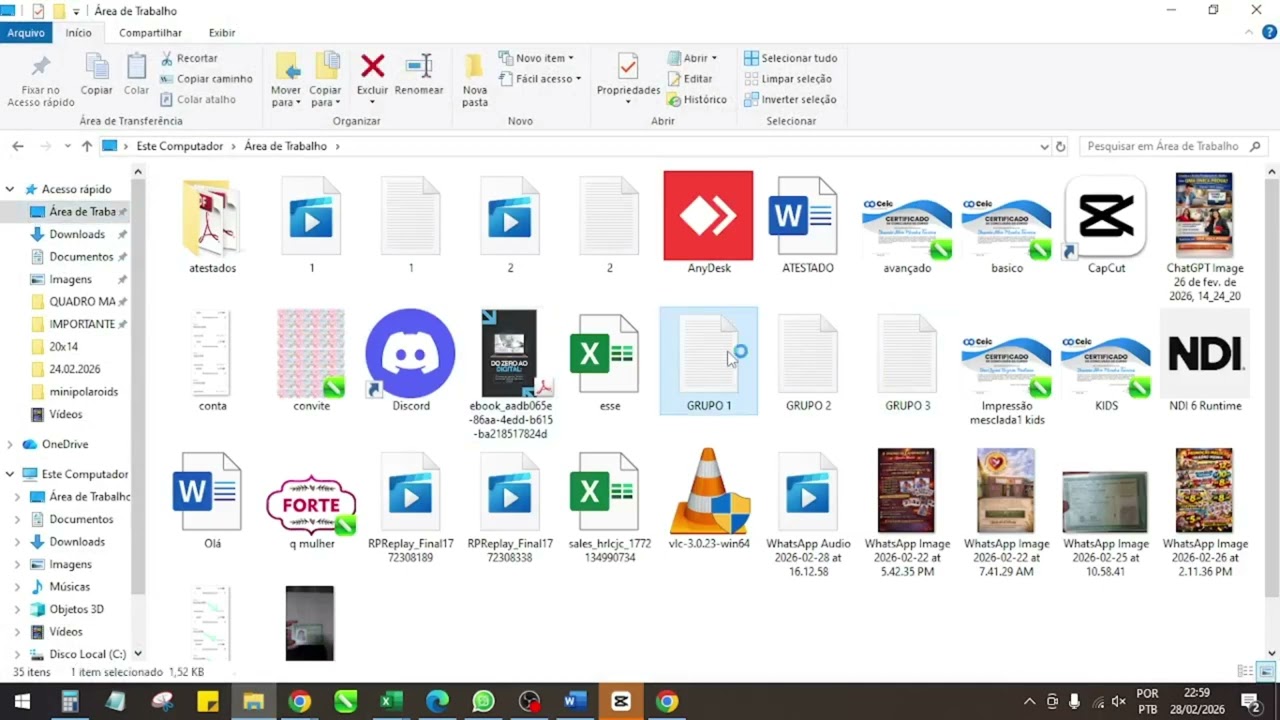Open the Novo item dropdown
The image size is (1280, 720).
[538, 58]
